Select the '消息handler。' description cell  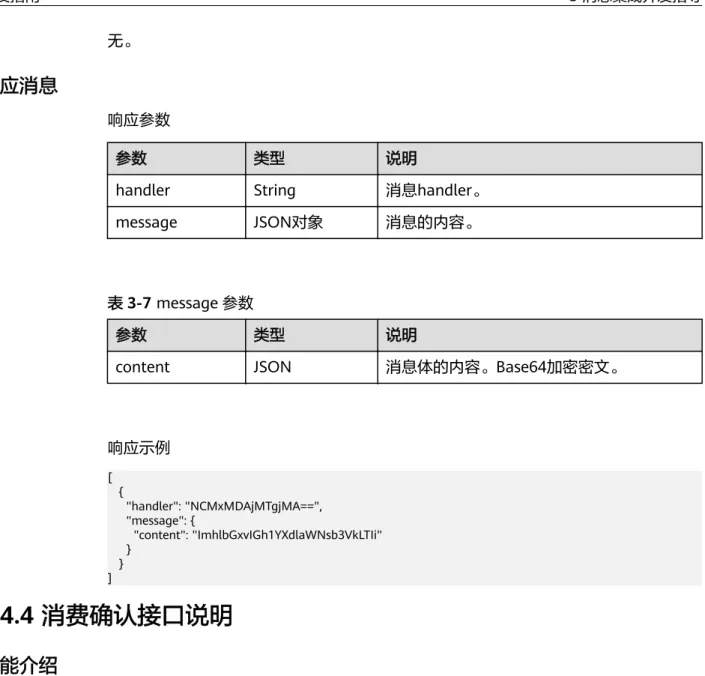coord(540,191)
